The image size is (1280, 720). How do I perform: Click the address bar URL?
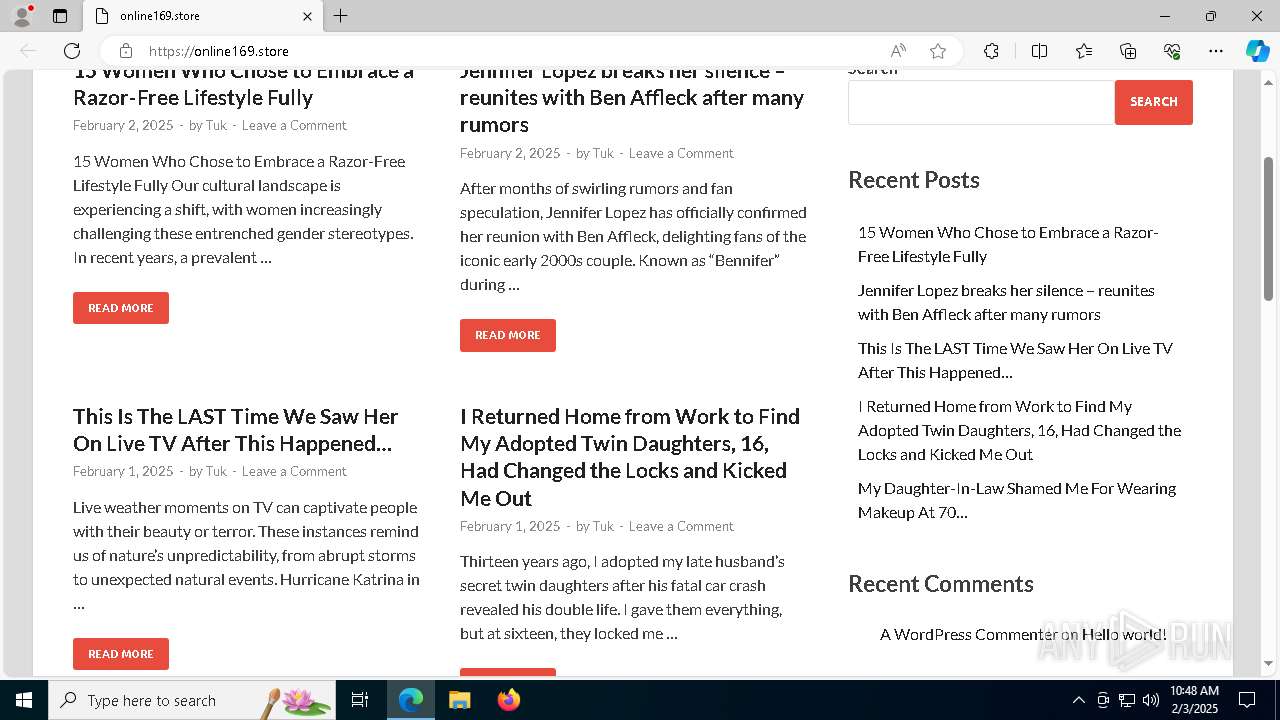pyautogui.click(x=219, y=51)
